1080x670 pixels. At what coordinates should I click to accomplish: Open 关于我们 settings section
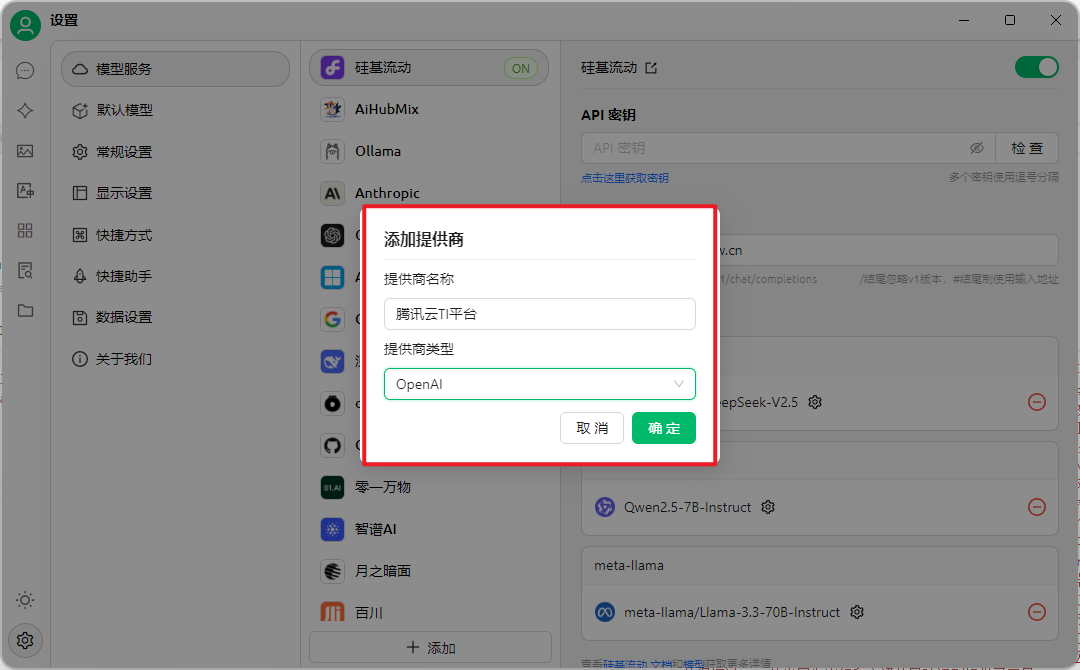(176, 359)
